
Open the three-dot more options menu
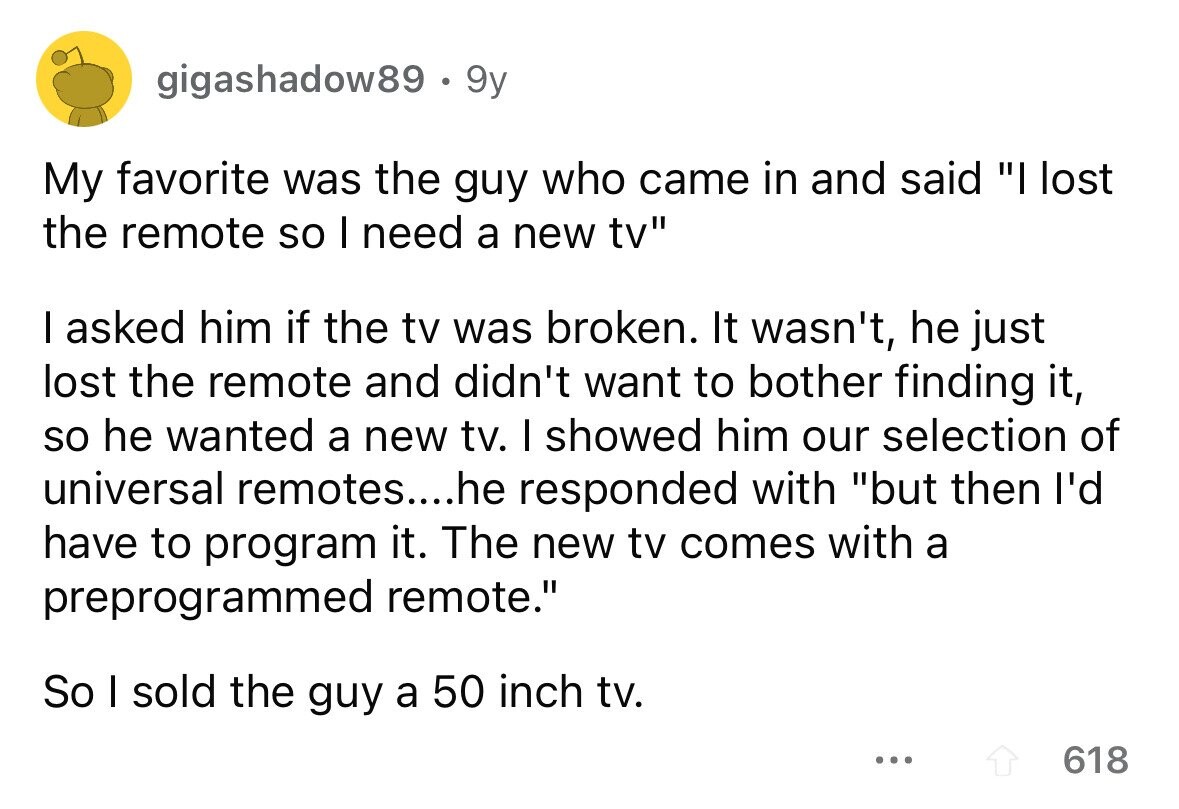coord(895,761)
